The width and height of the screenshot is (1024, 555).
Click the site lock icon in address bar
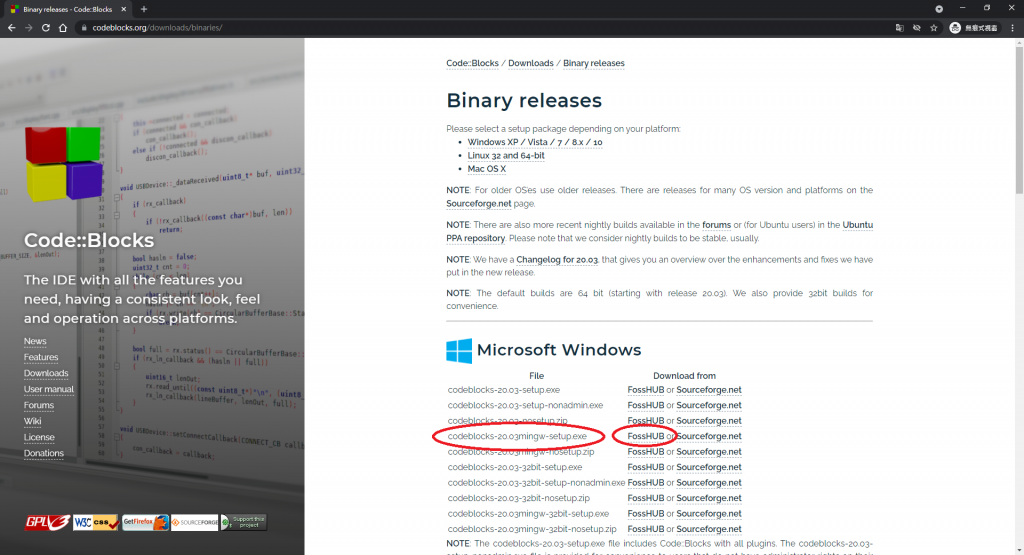[84, 27]
